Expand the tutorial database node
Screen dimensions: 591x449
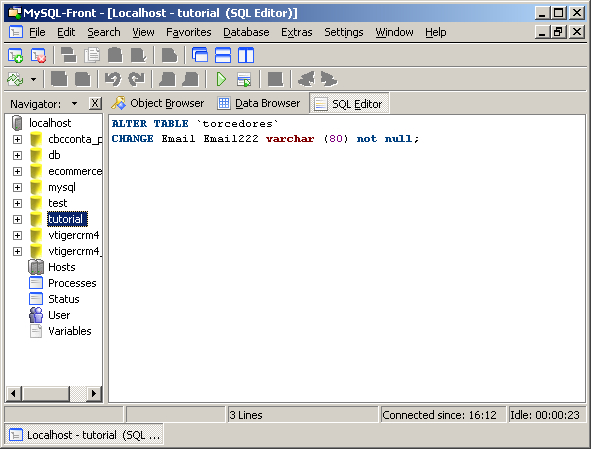coord(17,219)
